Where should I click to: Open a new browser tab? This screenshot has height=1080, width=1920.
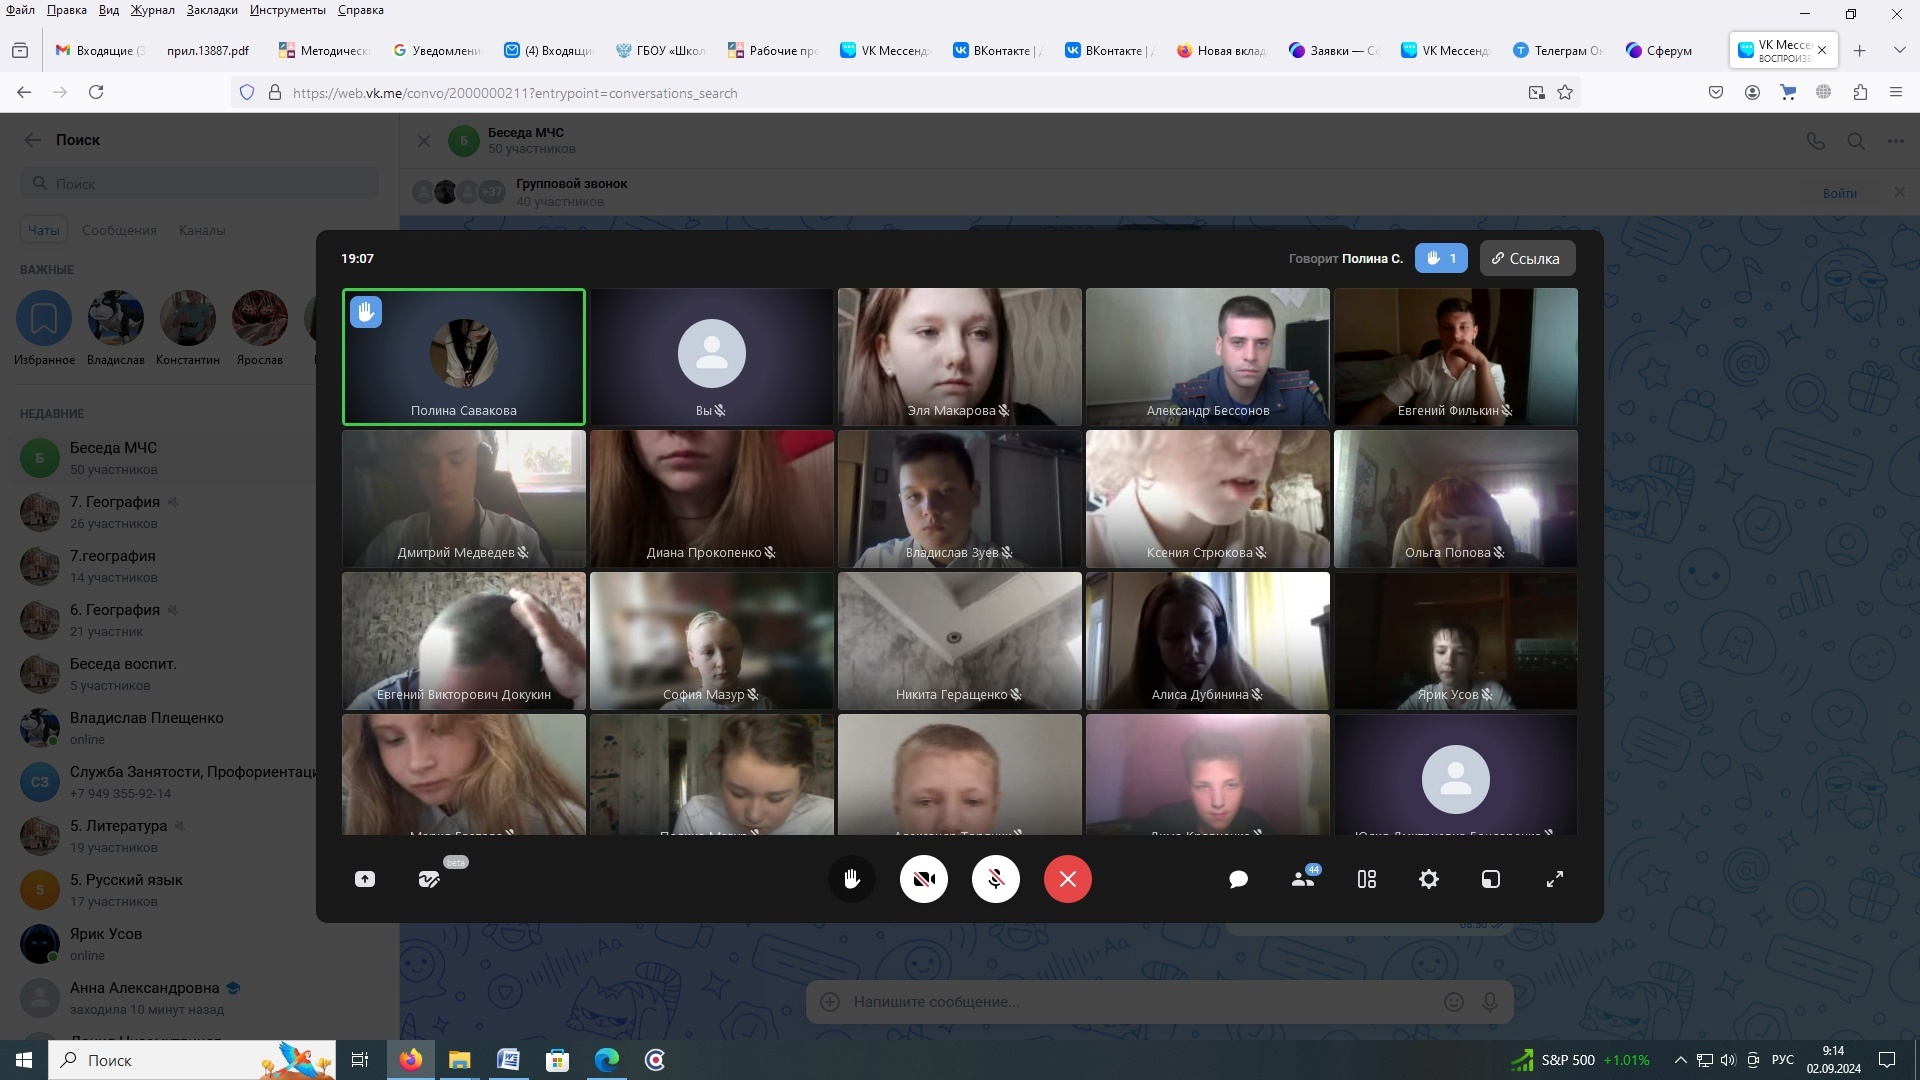tap(1860, 50)
